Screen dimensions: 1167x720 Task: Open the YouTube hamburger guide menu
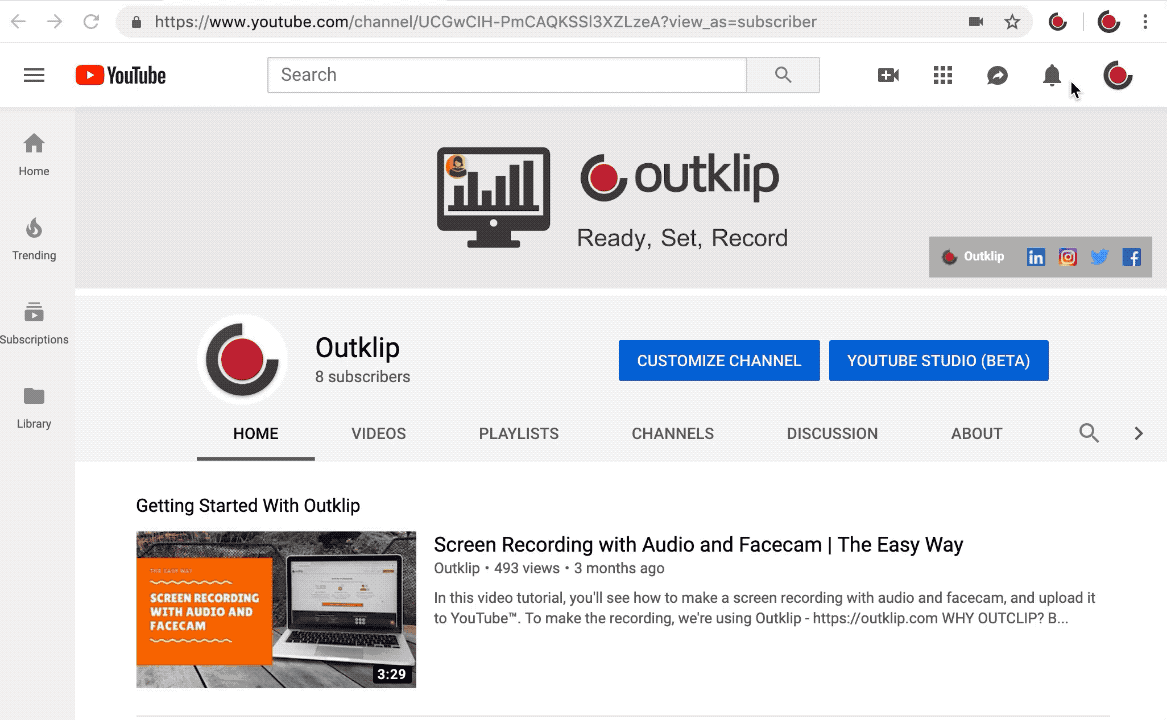tap(34, 75)
